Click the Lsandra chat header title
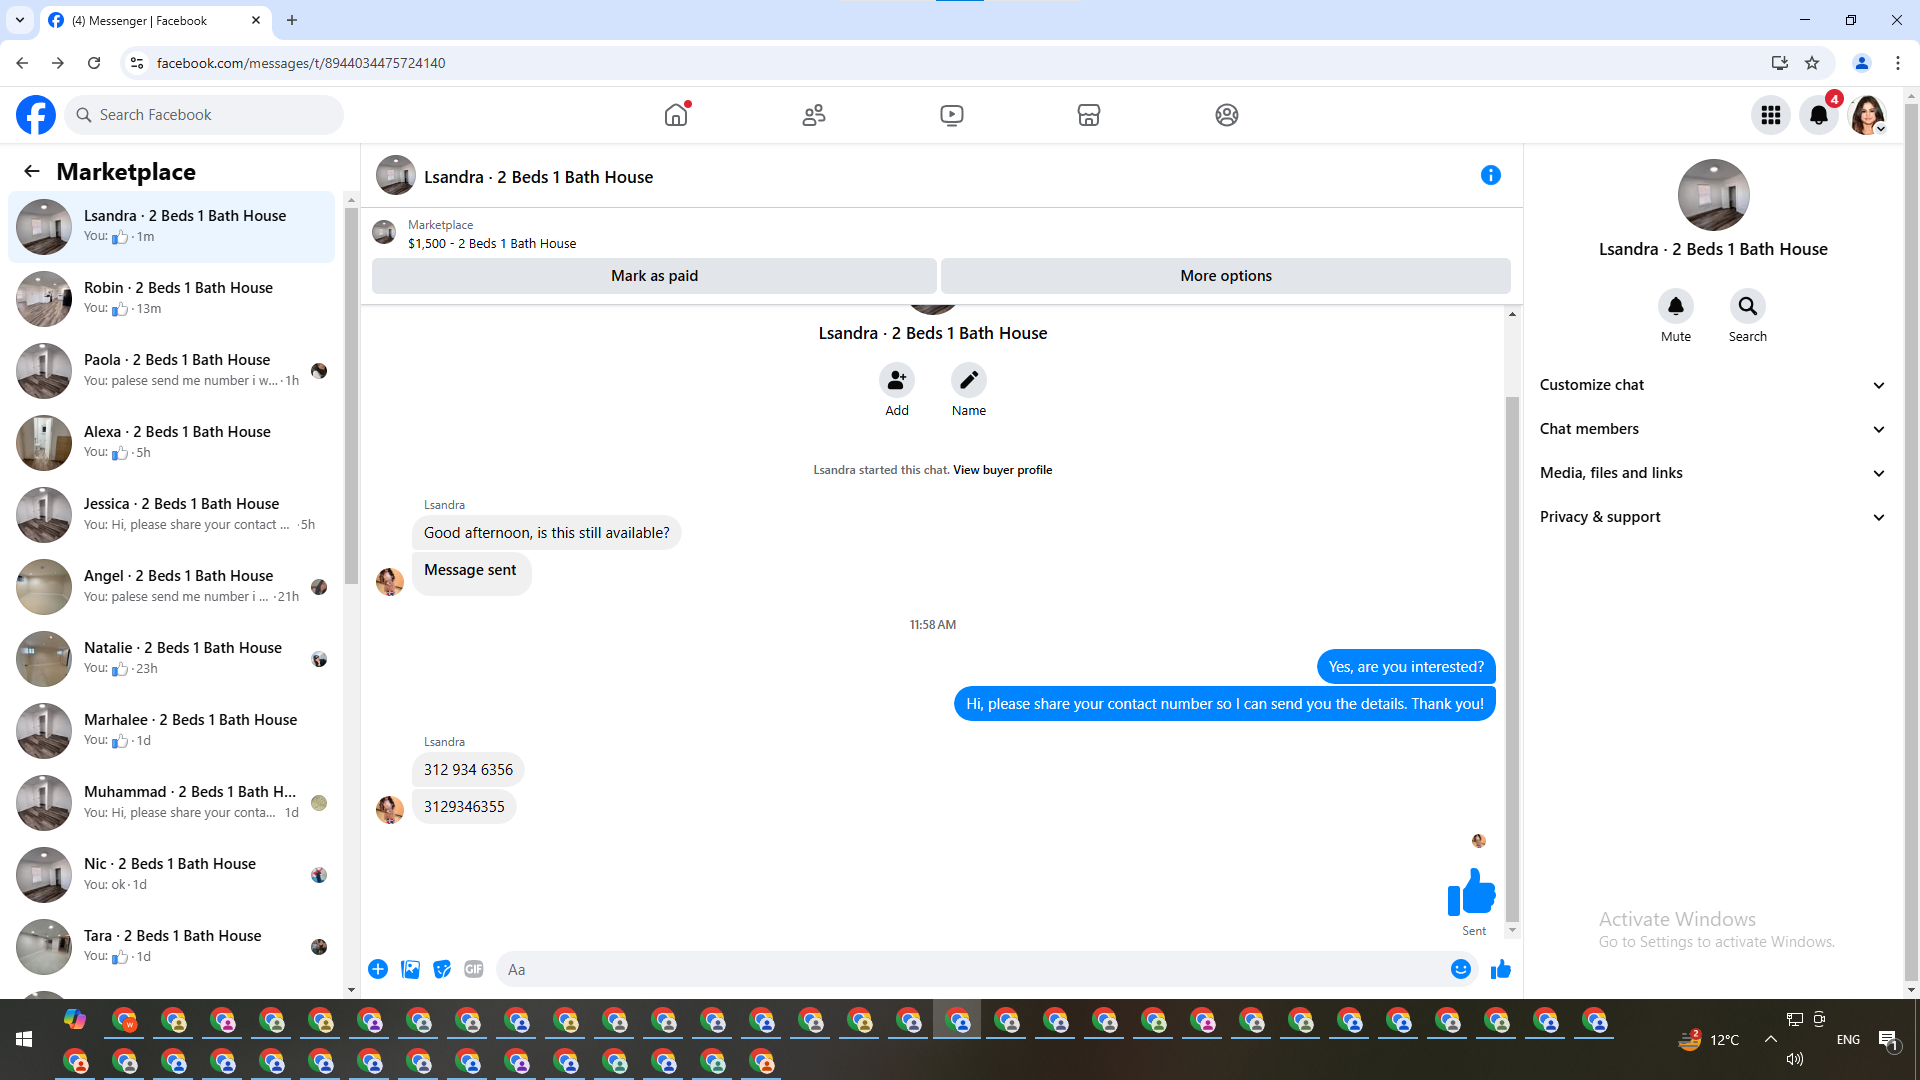Image resolution: width=1920 pixels, height=1080 pixels. (538, 177)
